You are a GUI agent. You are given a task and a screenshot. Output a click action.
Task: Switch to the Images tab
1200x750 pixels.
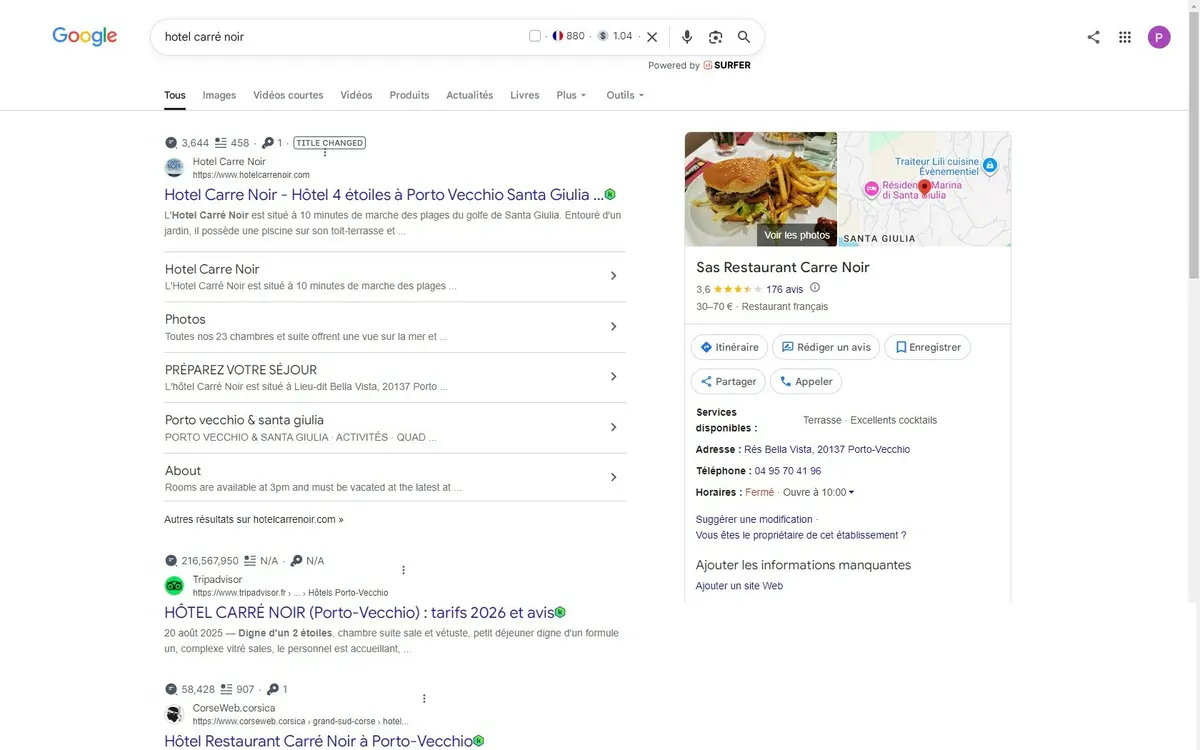pyautogui.click(x=219, y=95)
